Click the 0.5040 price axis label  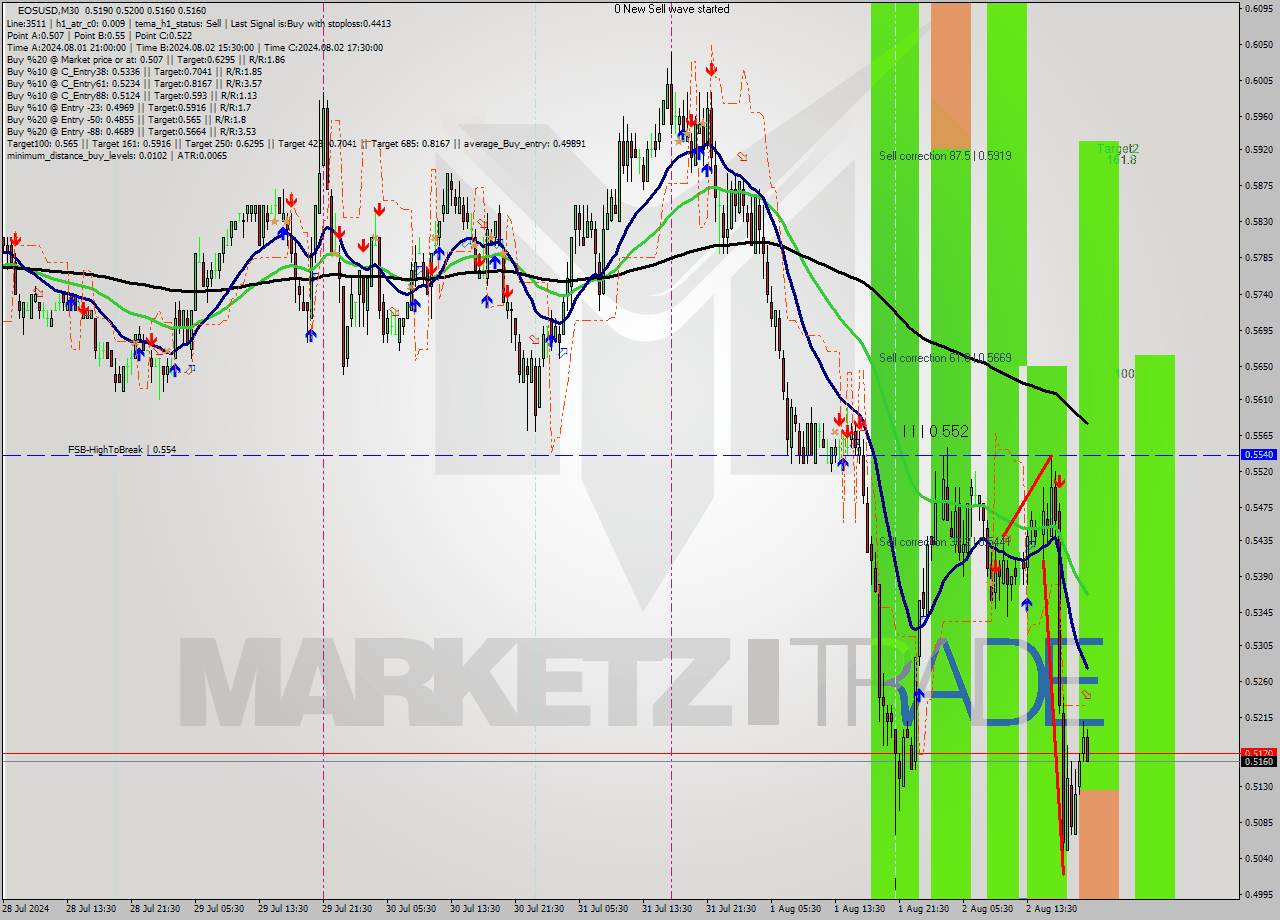1259,859
